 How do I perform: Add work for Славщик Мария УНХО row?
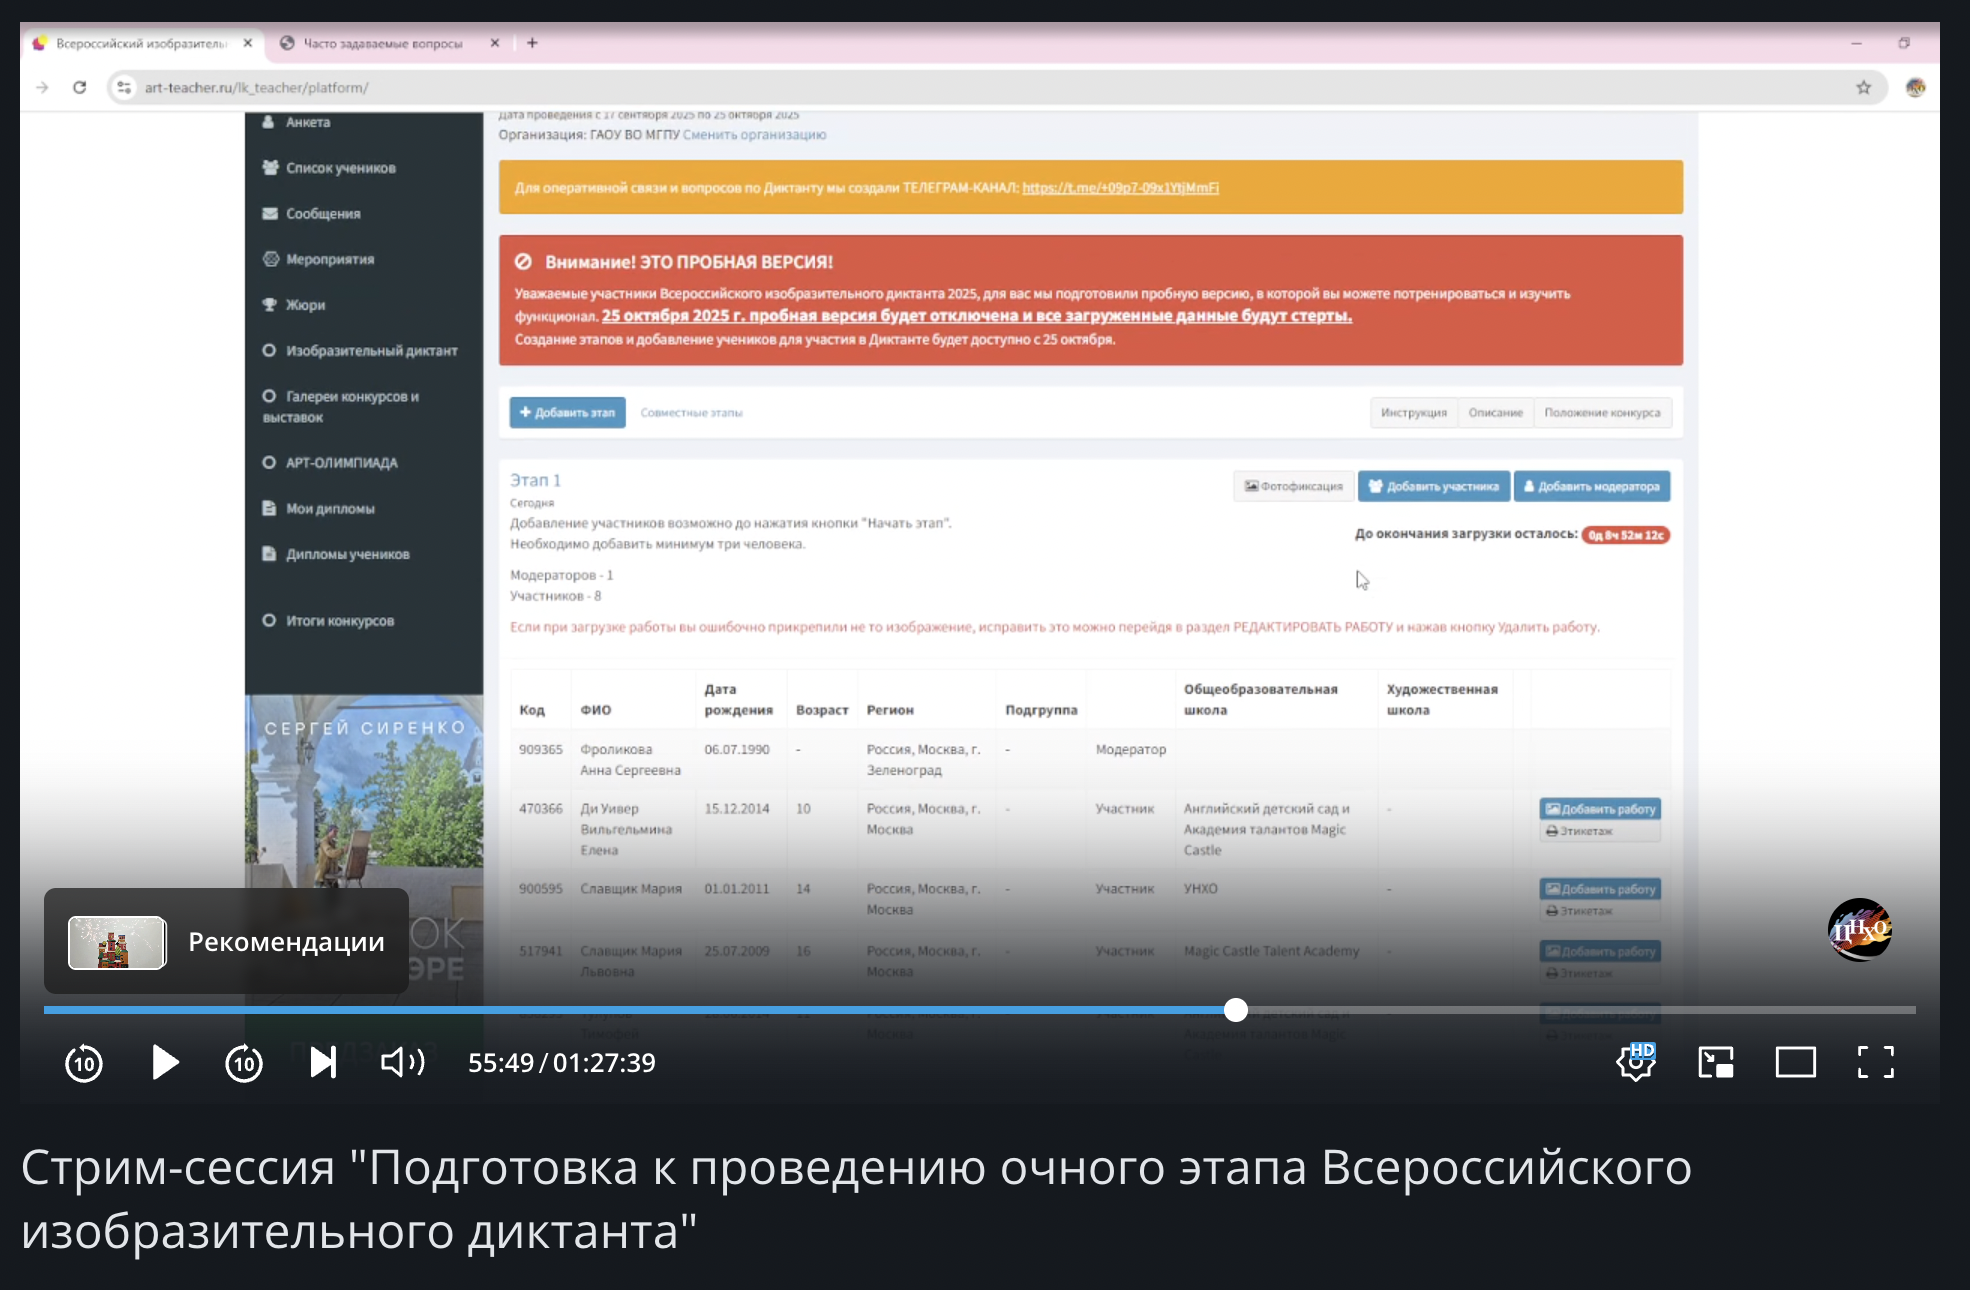(x=1600, y=889)
